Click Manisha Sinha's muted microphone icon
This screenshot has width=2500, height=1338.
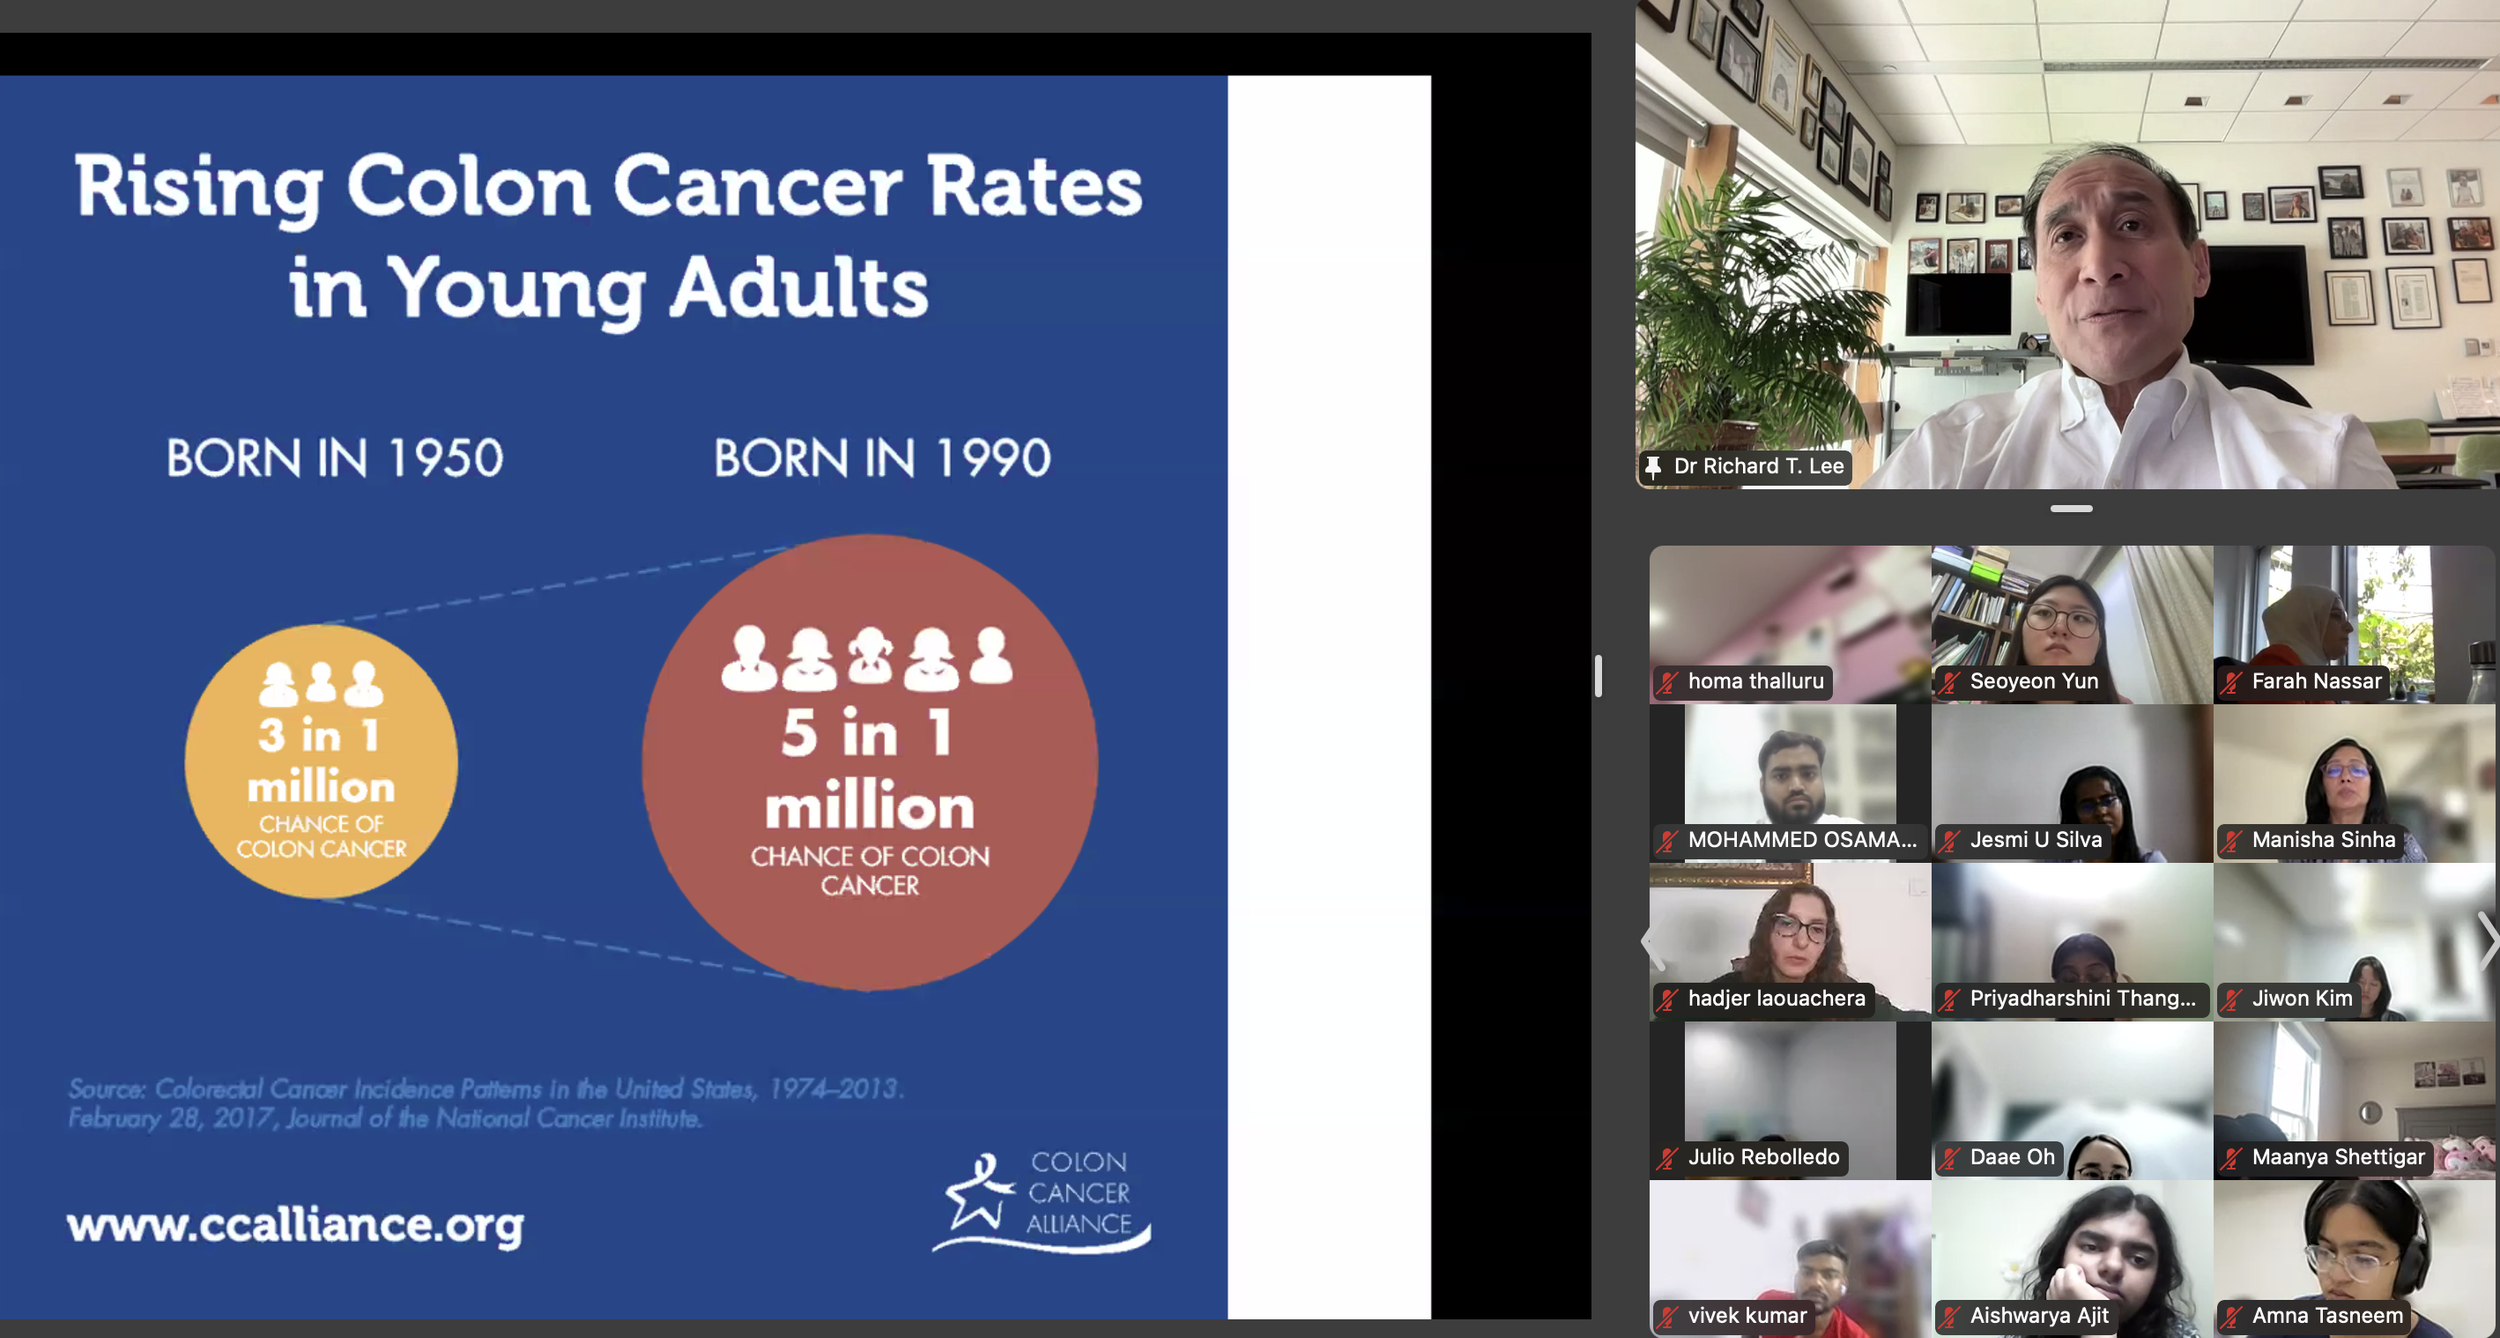[2231, 841]
